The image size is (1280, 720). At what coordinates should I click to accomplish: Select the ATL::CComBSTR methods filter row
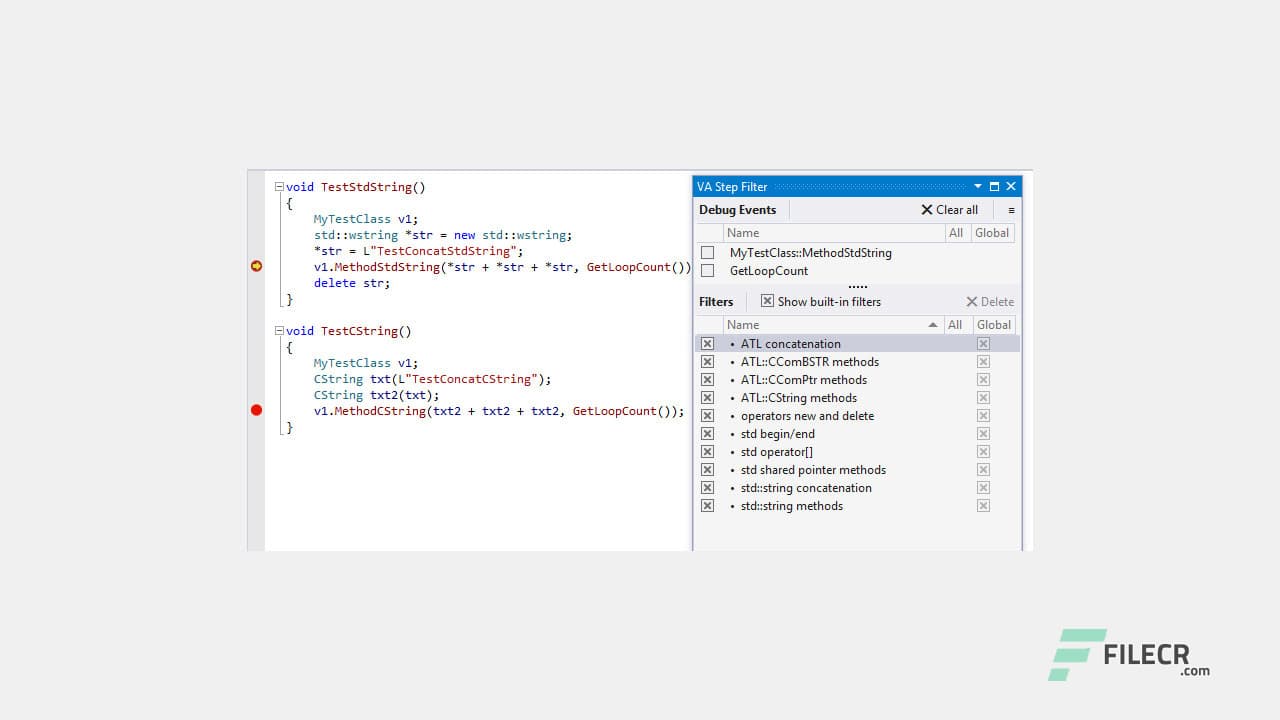pyautogui.click(x=810, y=362)
